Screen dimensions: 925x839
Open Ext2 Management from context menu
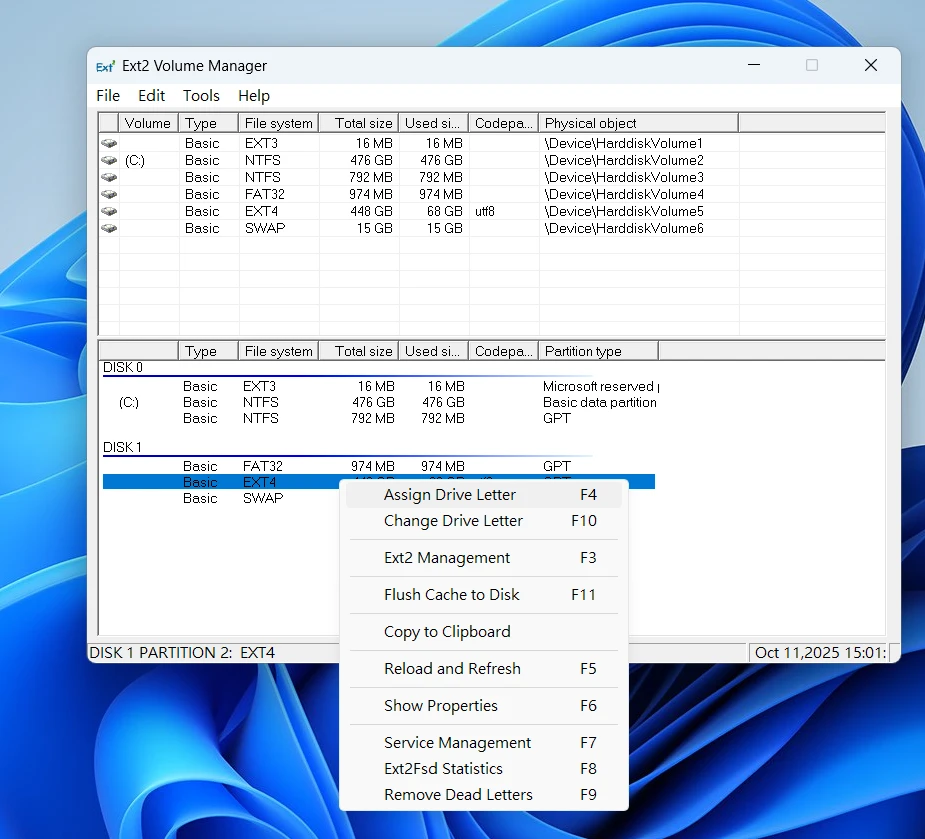(x=447, y=558)
